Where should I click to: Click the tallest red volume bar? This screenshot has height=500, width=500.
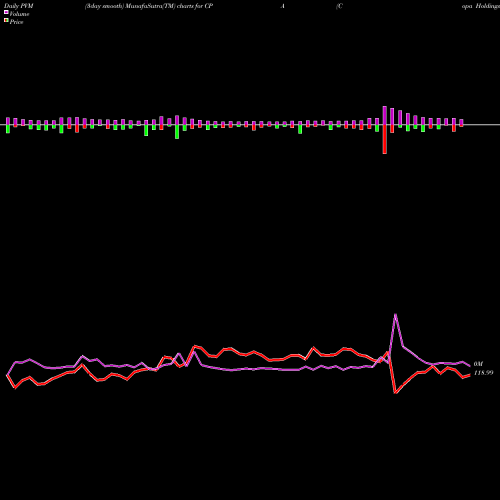coord(385,139)
